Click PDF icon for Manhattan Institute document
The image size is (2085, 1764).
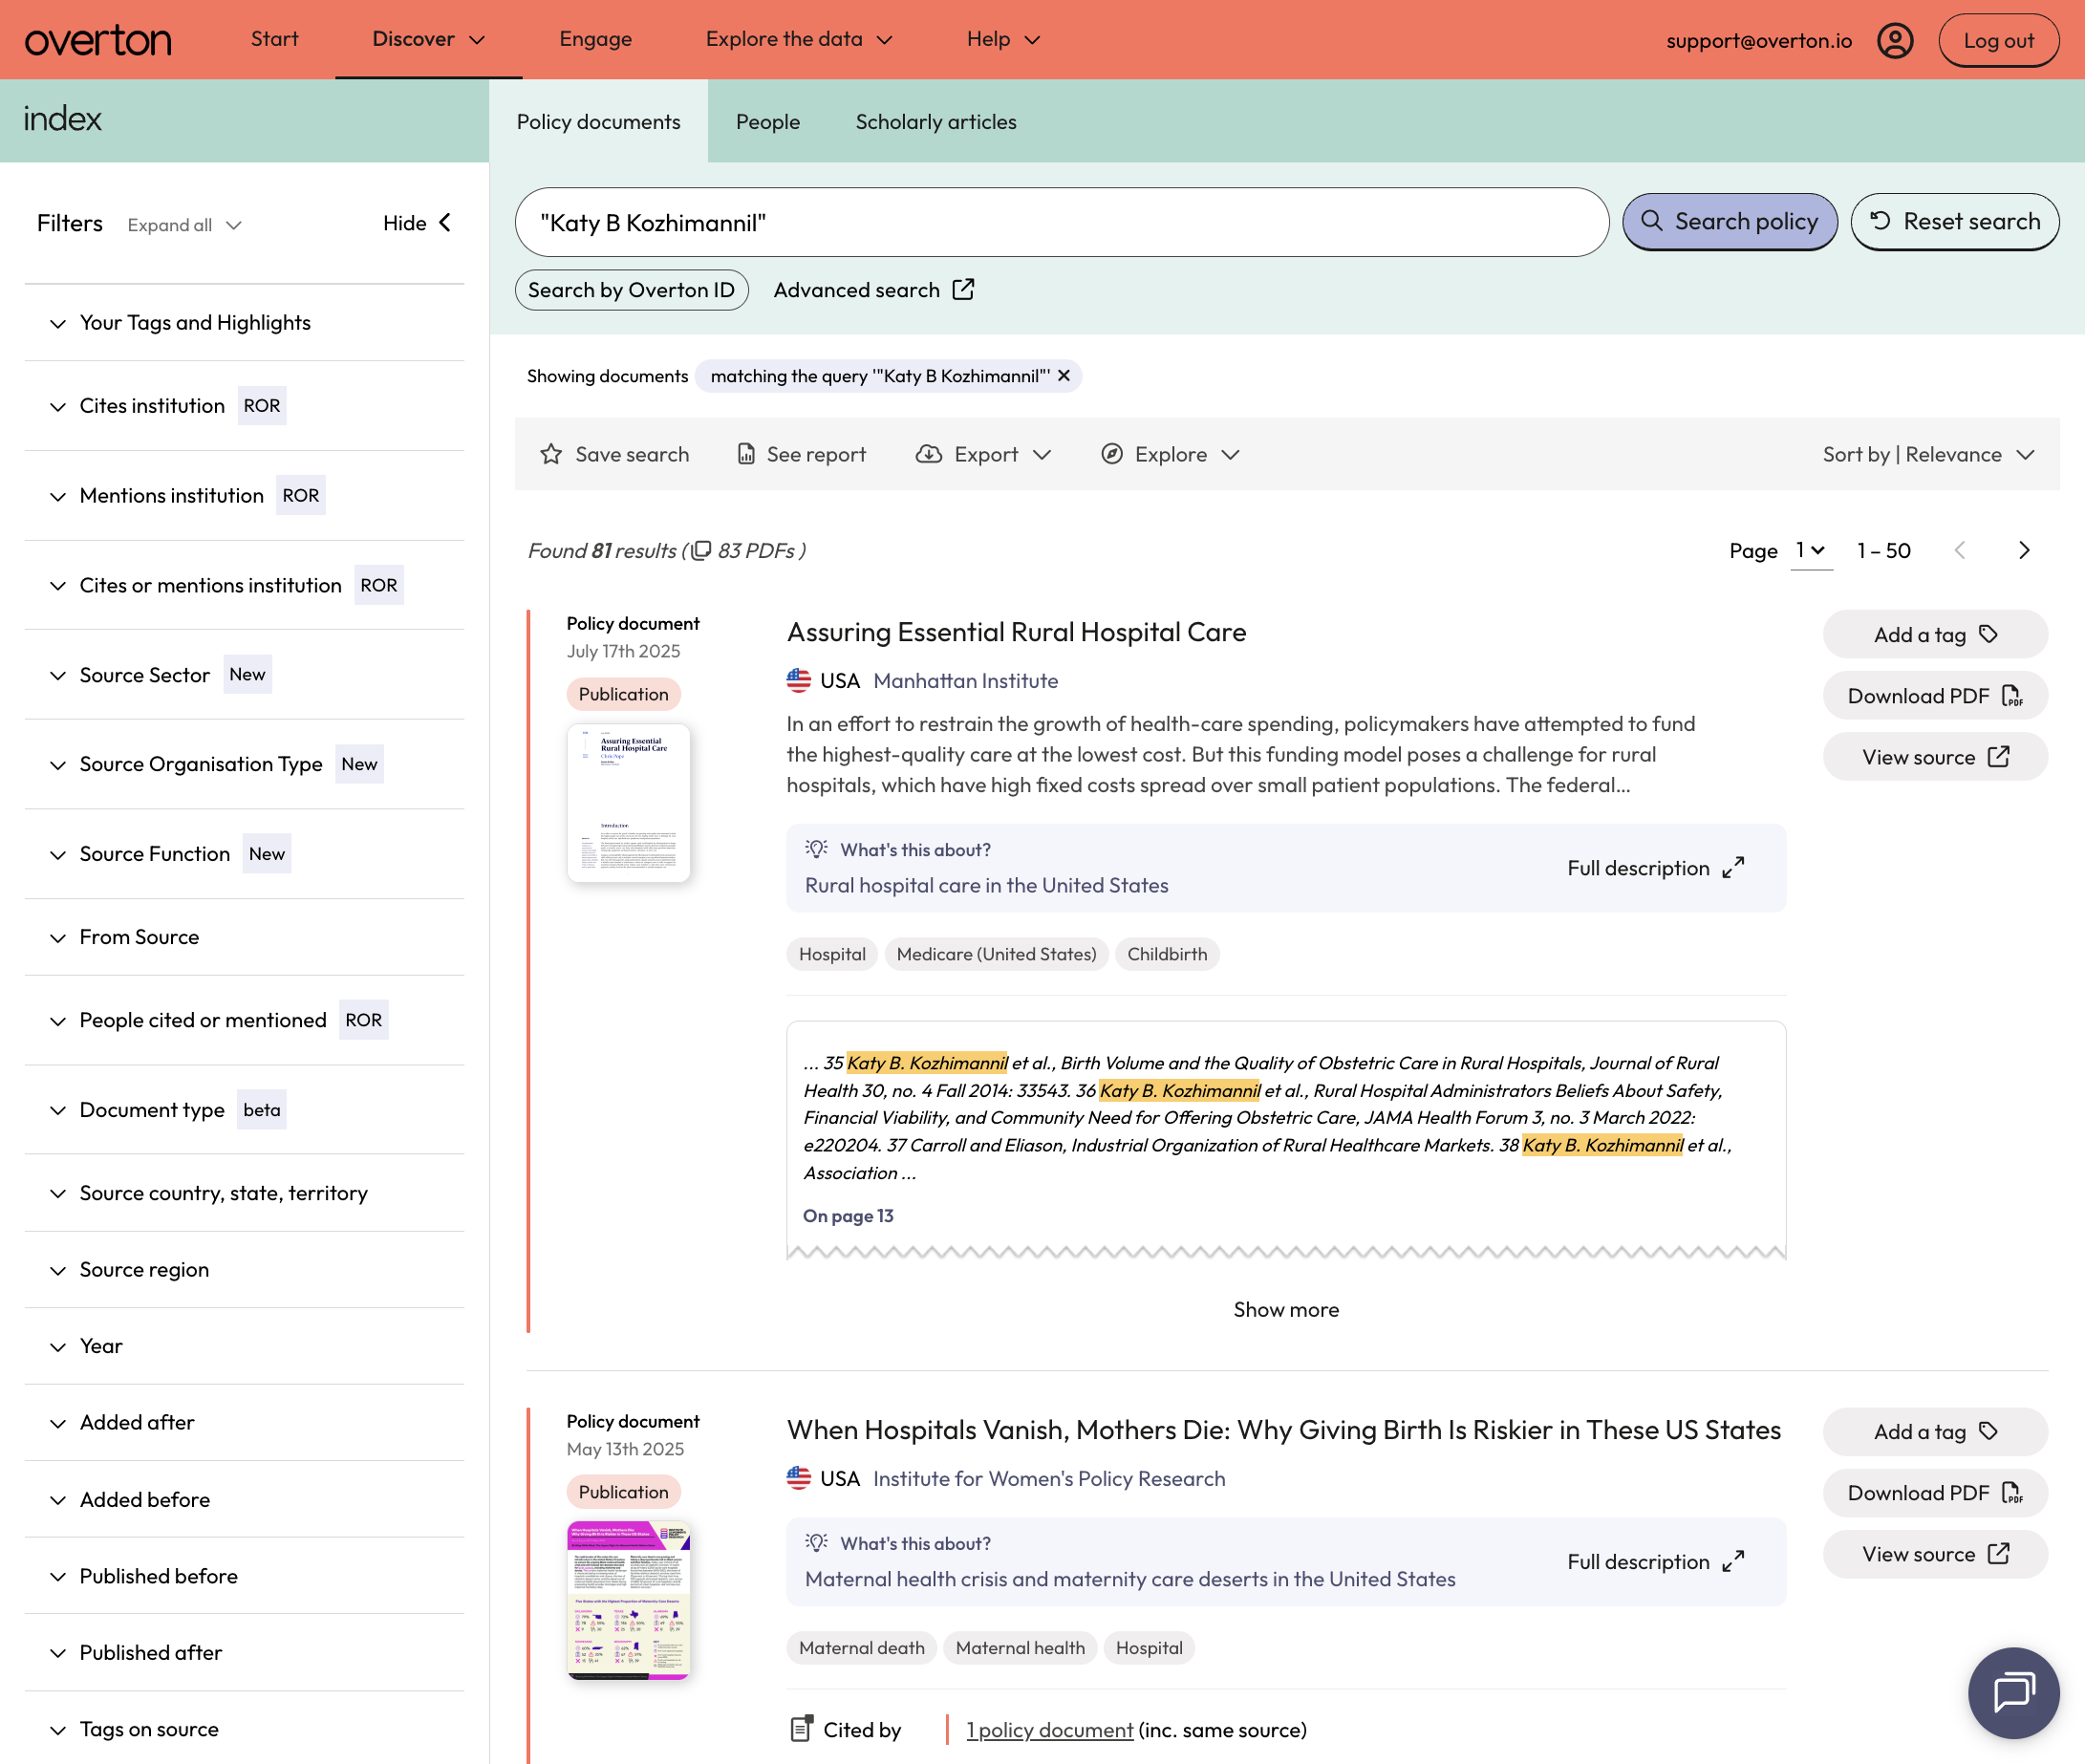click(2012, 695)
